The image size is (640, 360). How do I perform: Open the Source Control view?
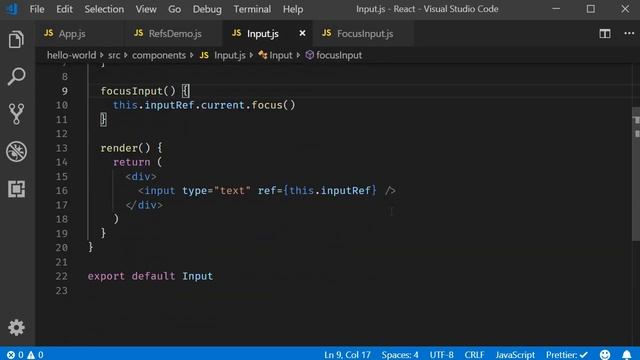16,114
